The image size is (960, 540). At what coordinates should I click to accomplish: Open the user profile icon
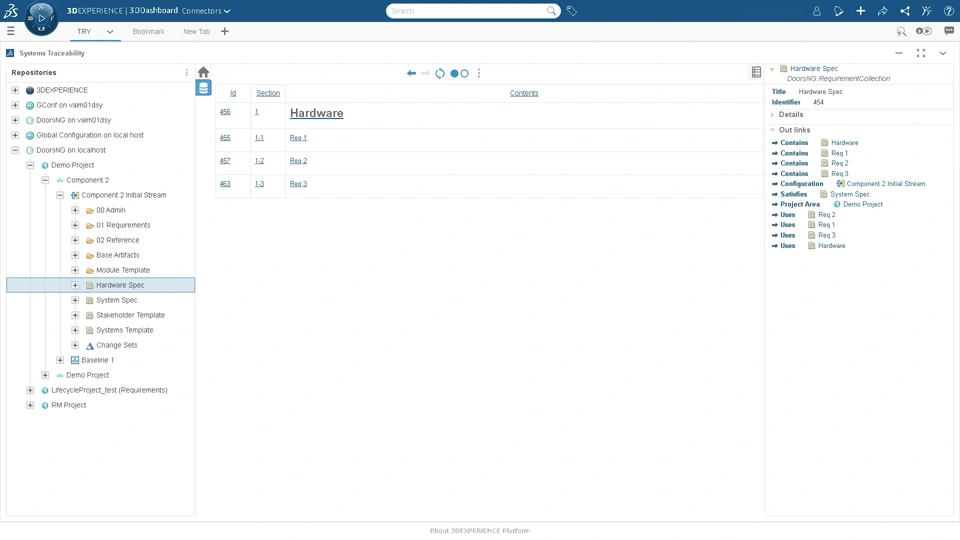816,11
